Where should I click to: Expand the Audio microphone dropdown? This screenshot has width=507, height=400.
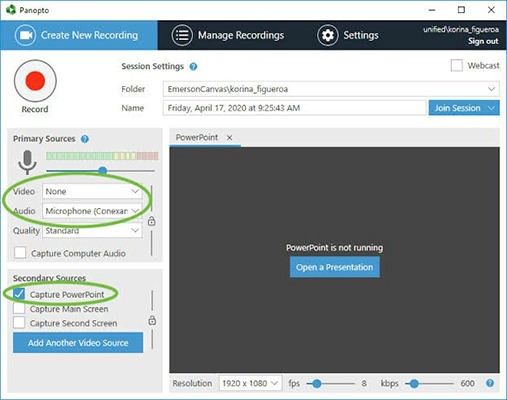(x=92, y=211)
